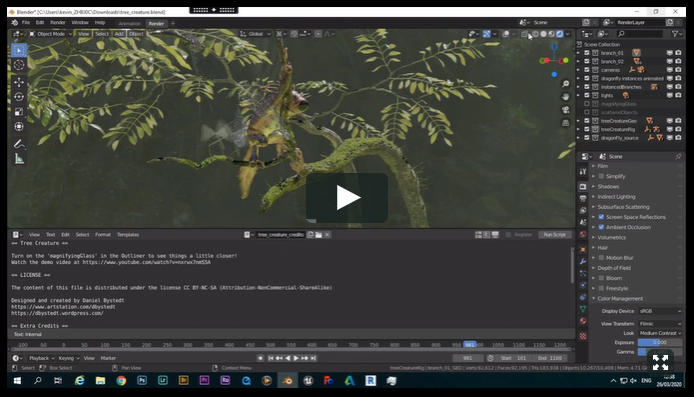Activate the Transform tool
Viewport: 694px width, 397px height.
[x=19, y=127]
